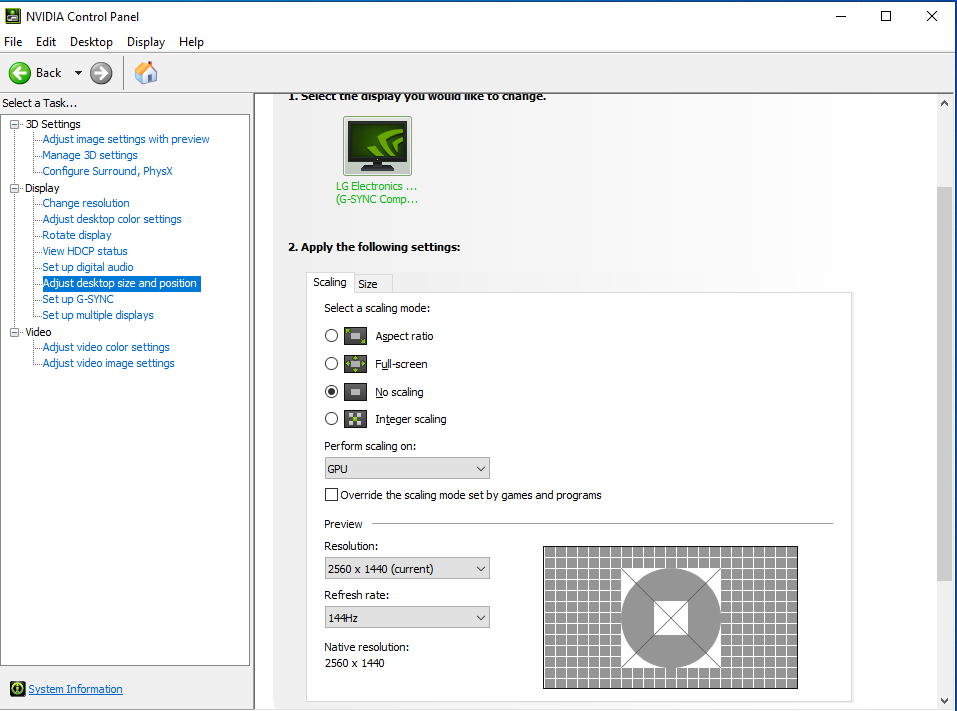Select the LG Electronics monitor icon
957x711 pixels.
(x=377, y=146)
